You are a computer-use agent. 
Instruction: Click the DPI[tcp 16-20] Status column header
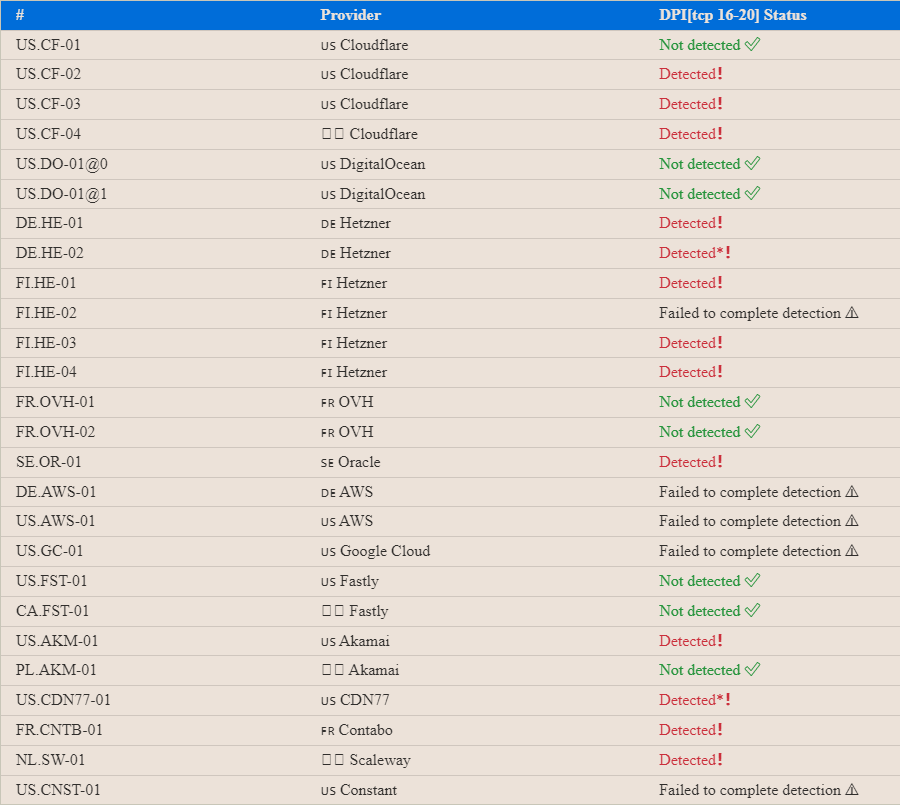click(x=732, y=15)
